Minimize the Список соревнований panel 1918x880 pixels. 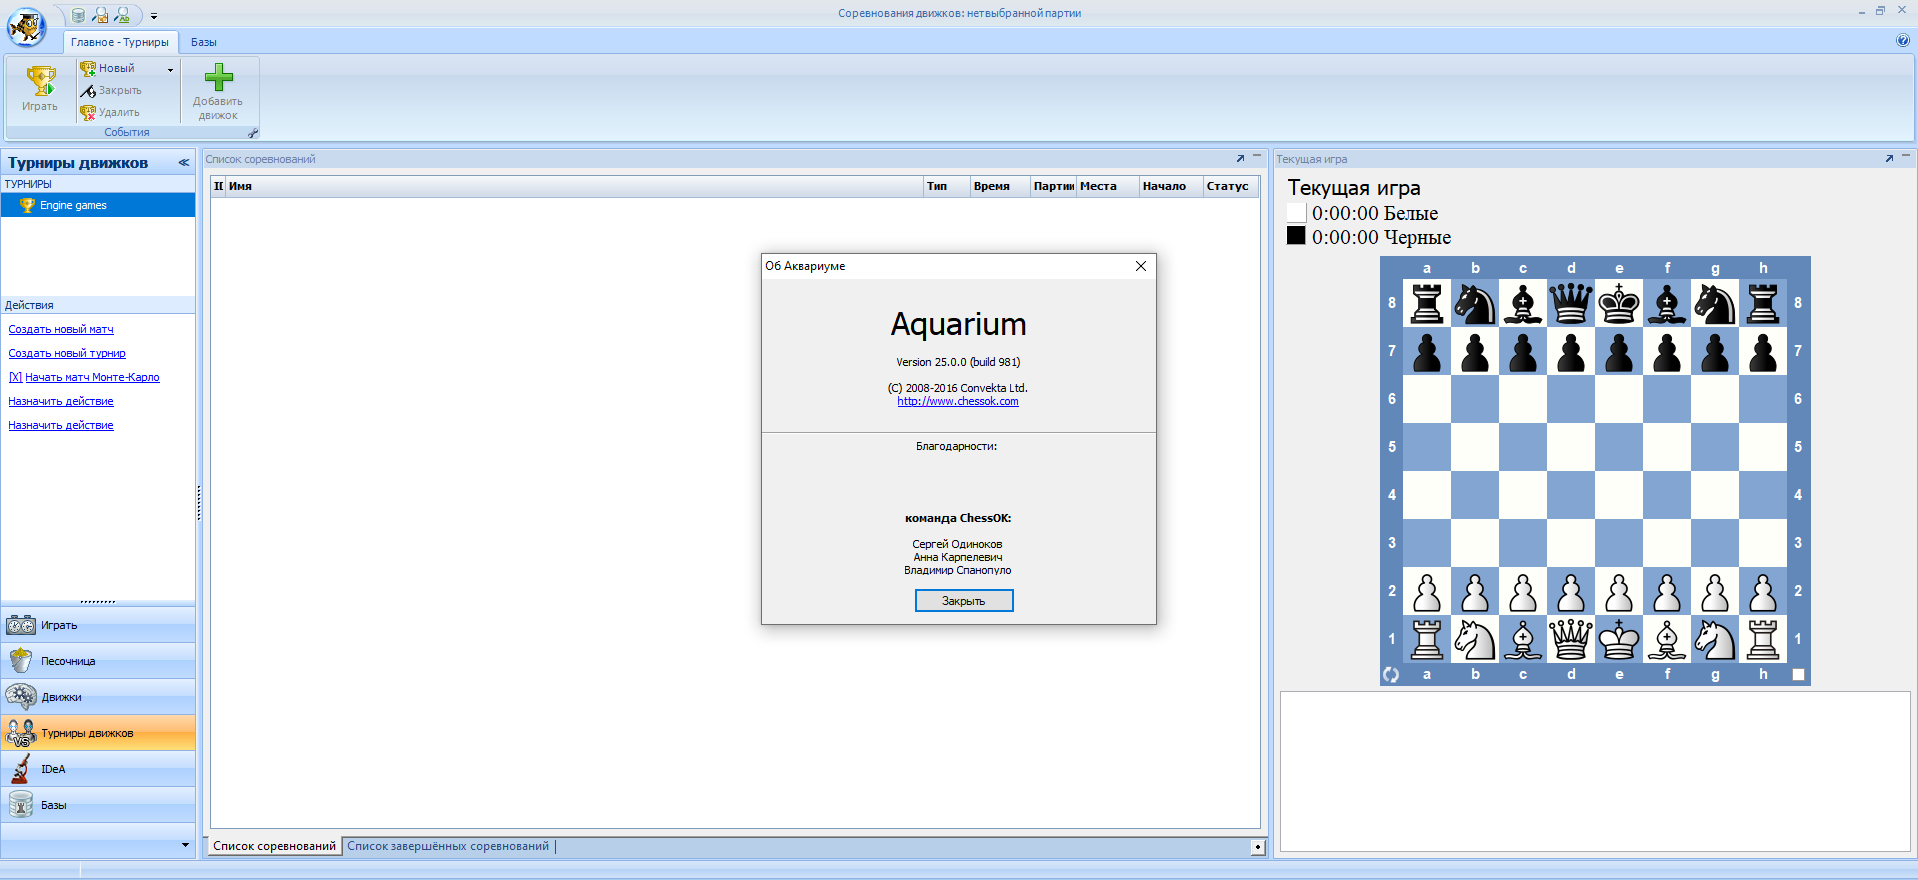tap(1257, 157)
